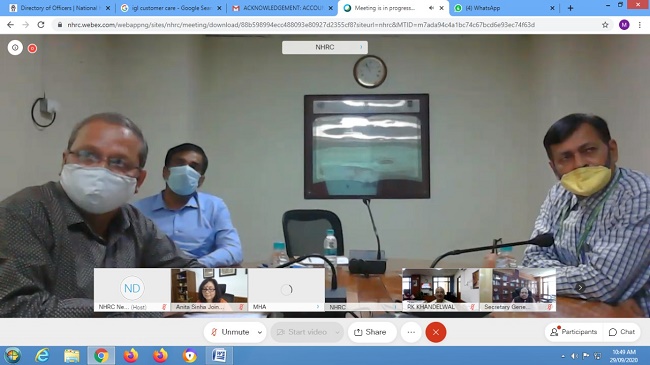Viewport: 650px width, 365px height.
Task: Click the red recording indicator icon
Action: click(x=32, y=49)
